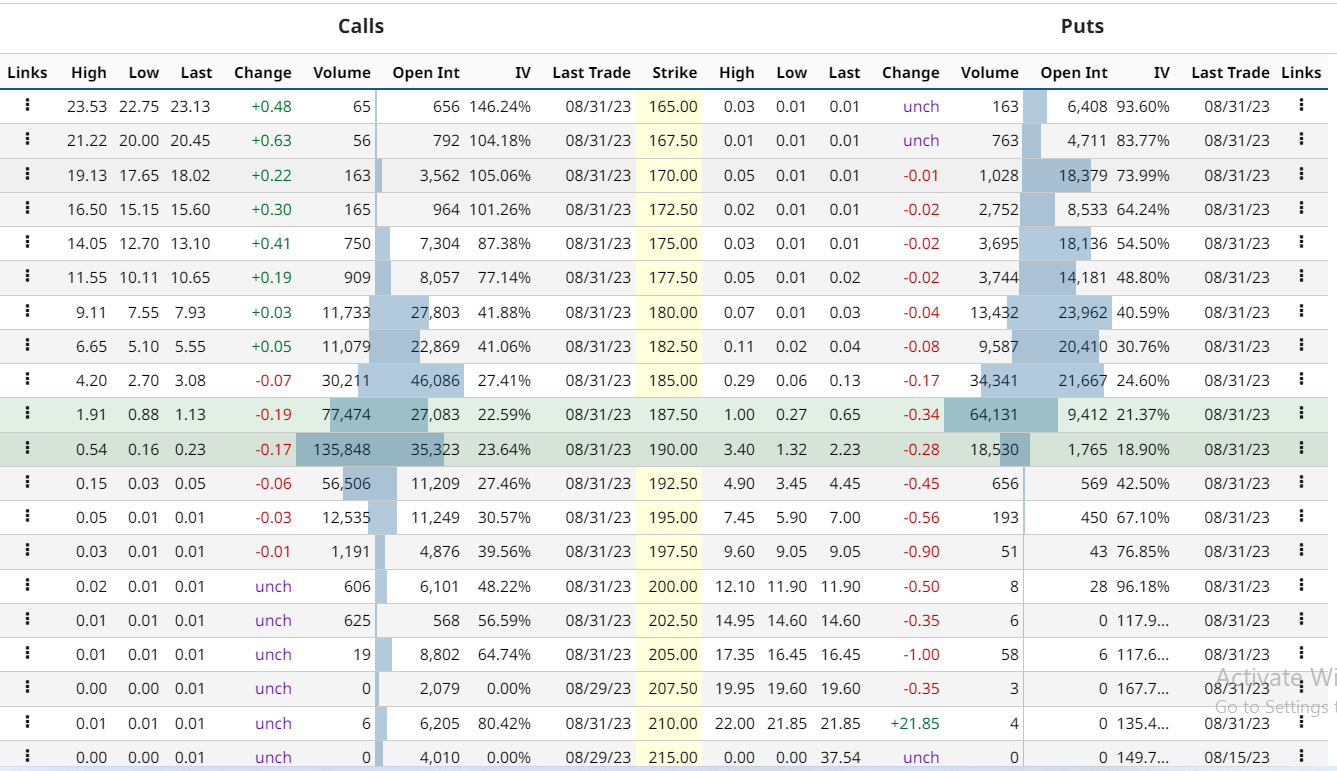Open calls links menu for 190.00 strike
The image size is (1337, 771).
click(x=27, y=448)
